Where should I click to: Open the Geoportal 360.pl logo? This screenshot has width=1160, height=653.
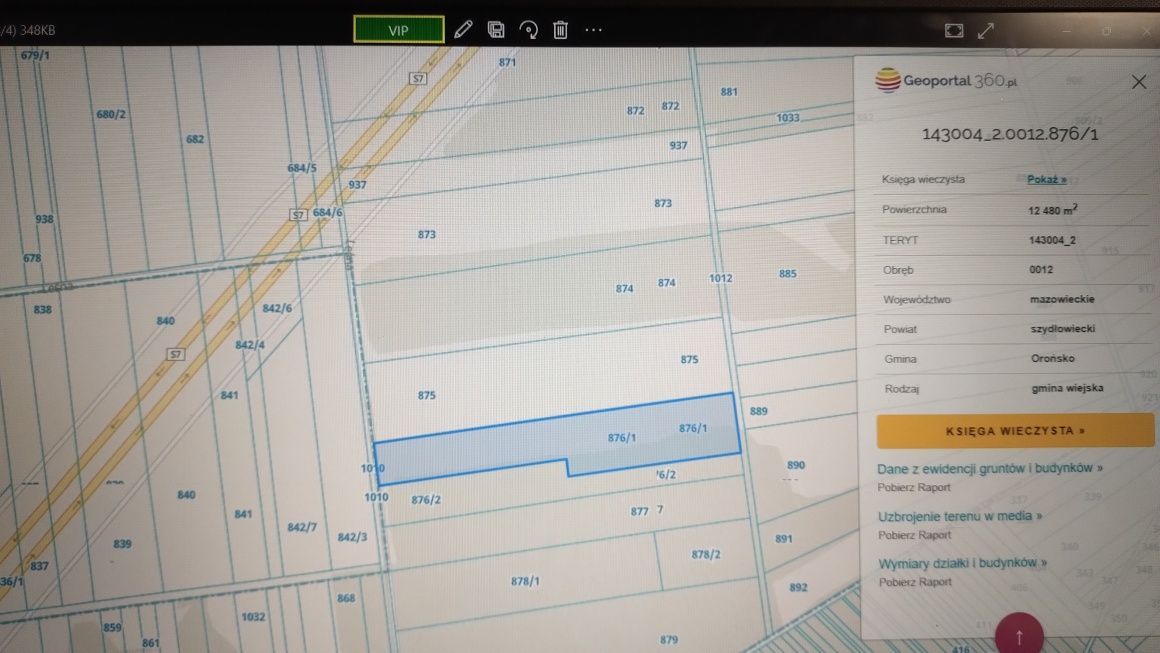pos(946,80)
